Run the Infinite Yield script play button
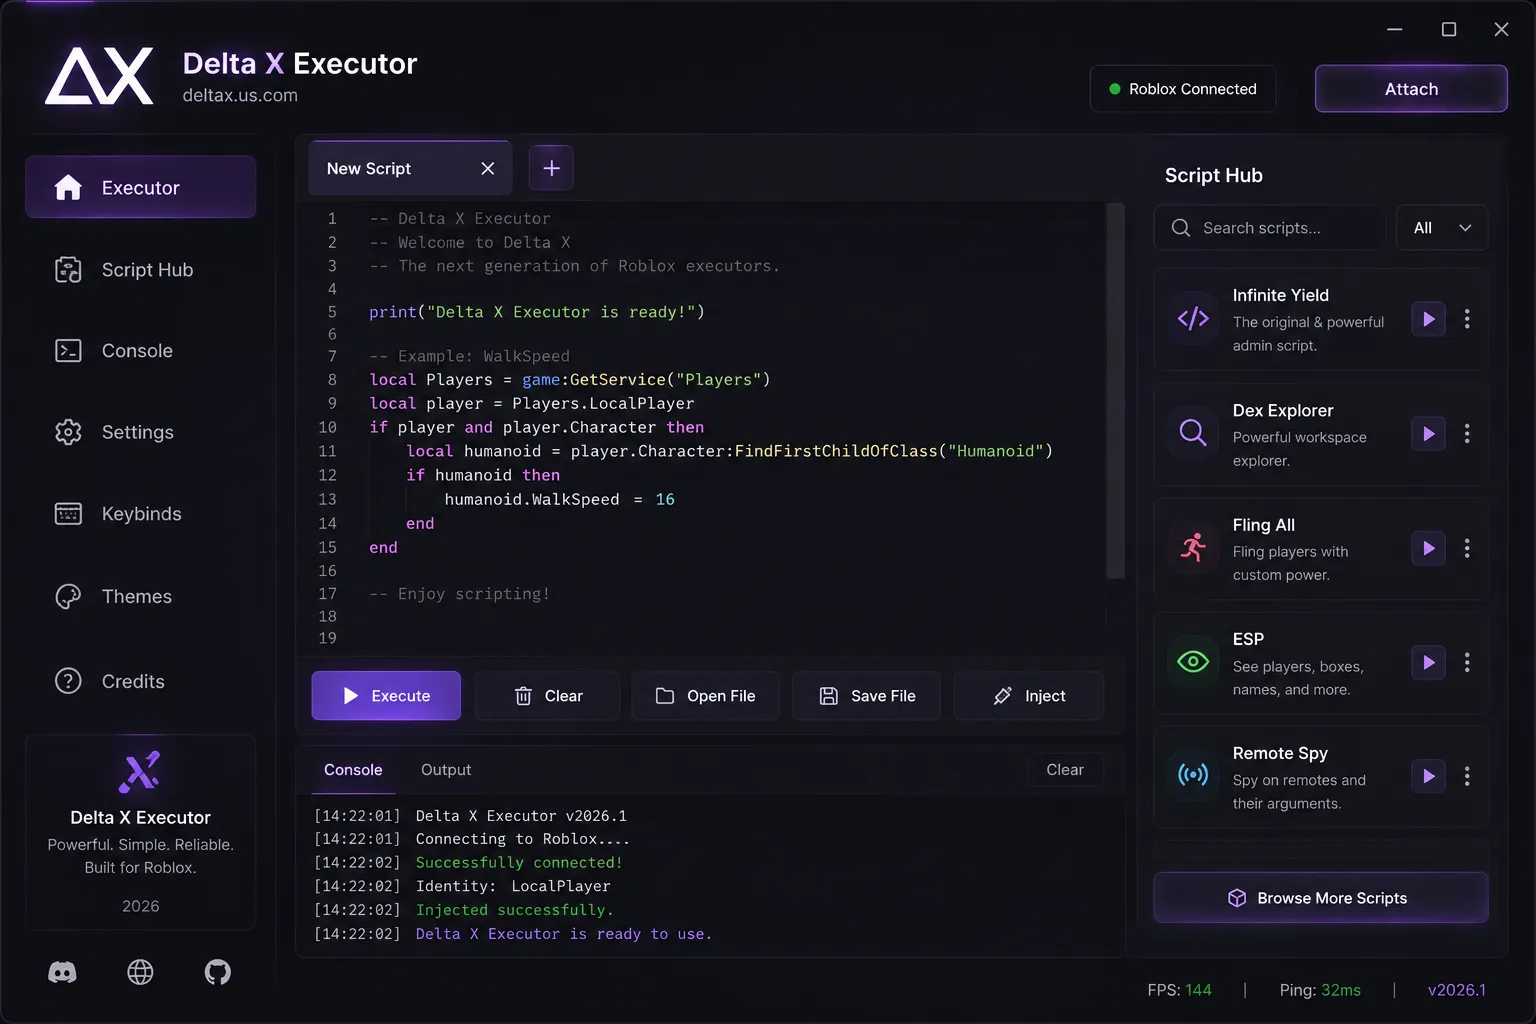The width and height of the screenshot is (1536, 1024). (x=1428, y=319)
